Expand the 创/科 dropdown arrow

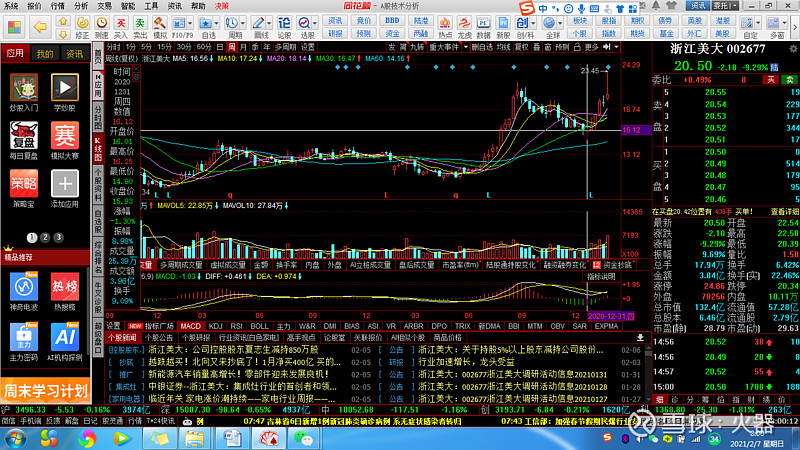pyautogui.click(x=533, y=23)
